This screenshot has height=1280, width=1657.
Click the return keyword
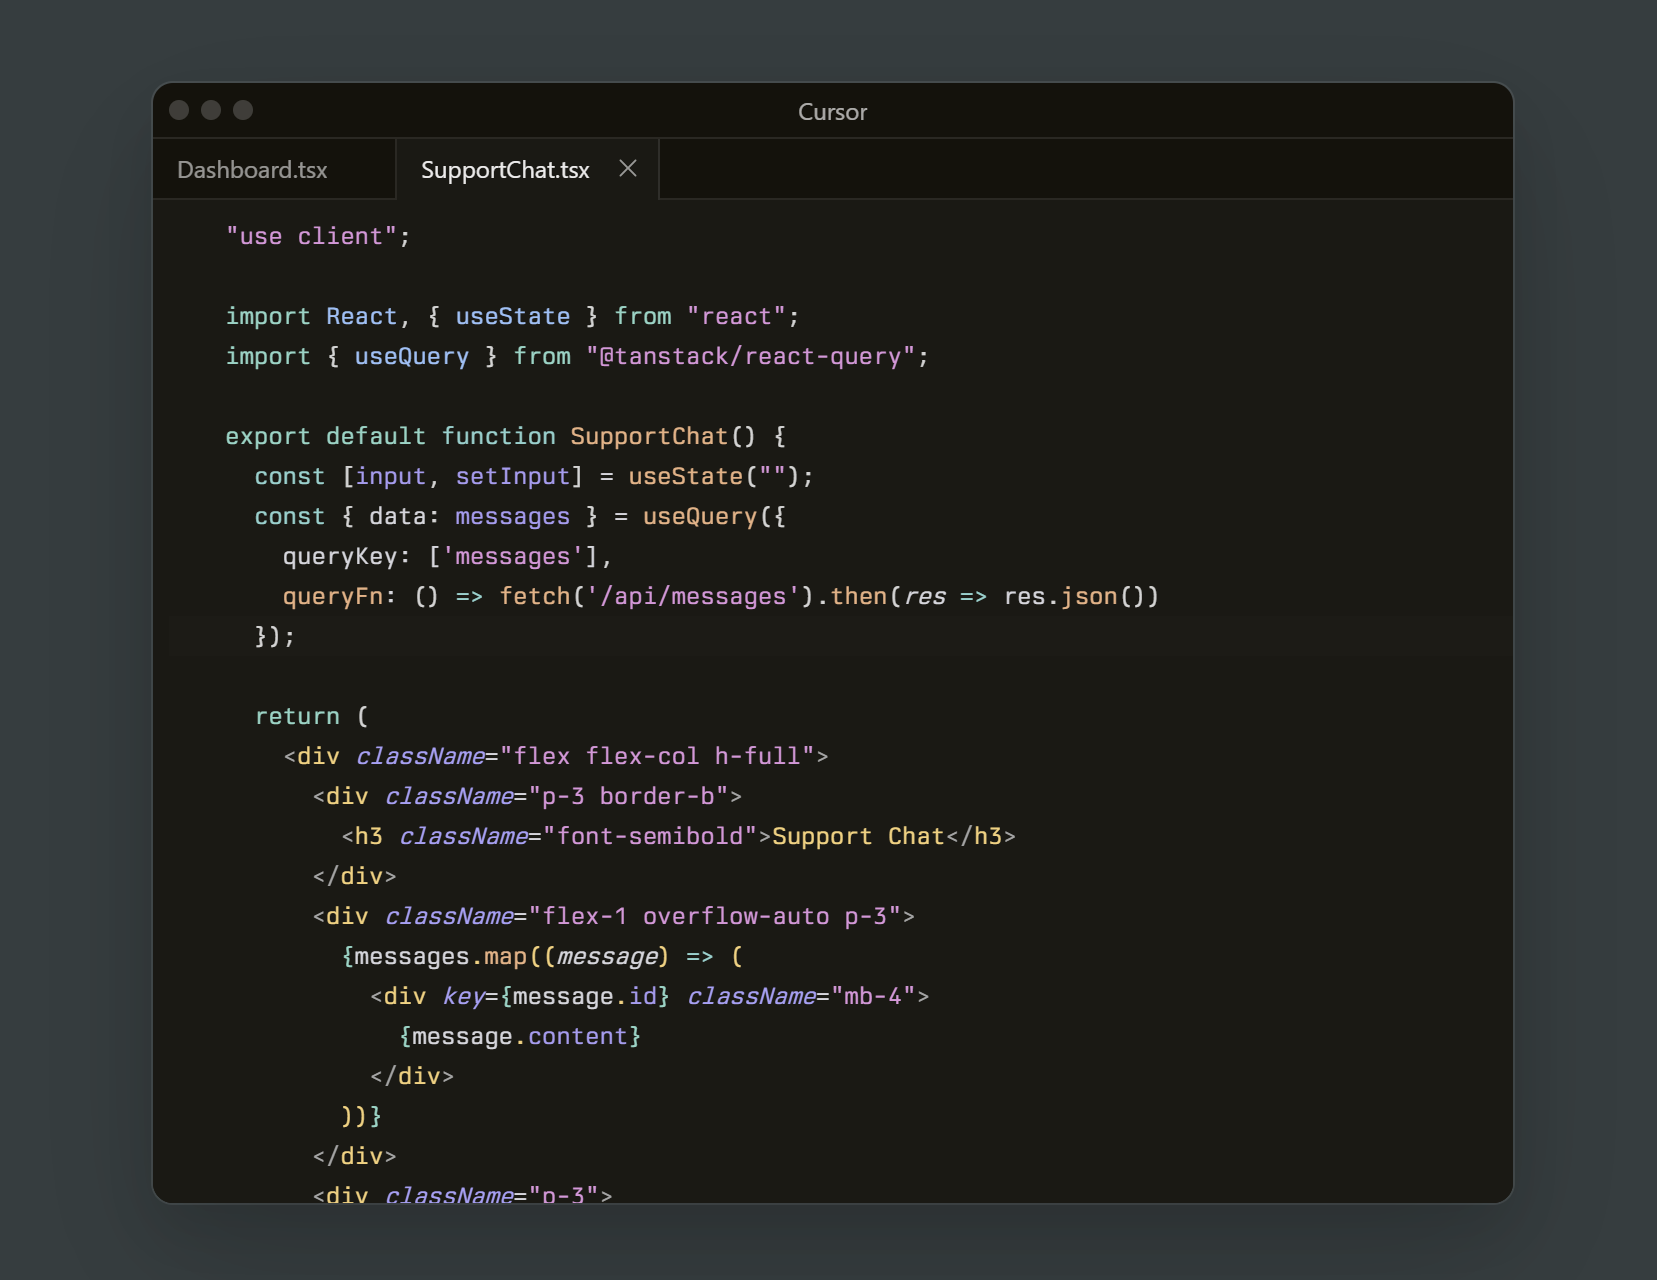pyautogui.click(x=297, y=717)
